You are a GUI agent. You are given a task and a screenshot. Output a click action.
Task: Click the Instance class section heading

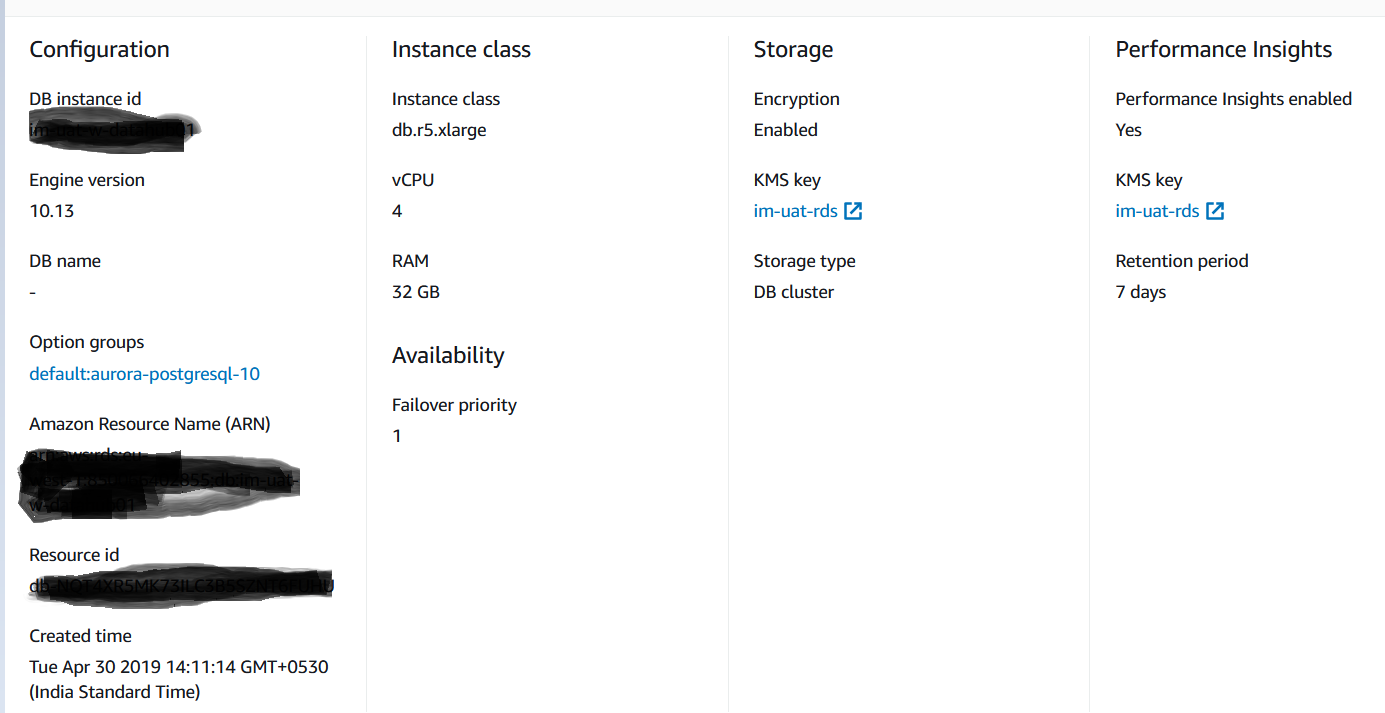pyautogui.click(x=461, y=50)
